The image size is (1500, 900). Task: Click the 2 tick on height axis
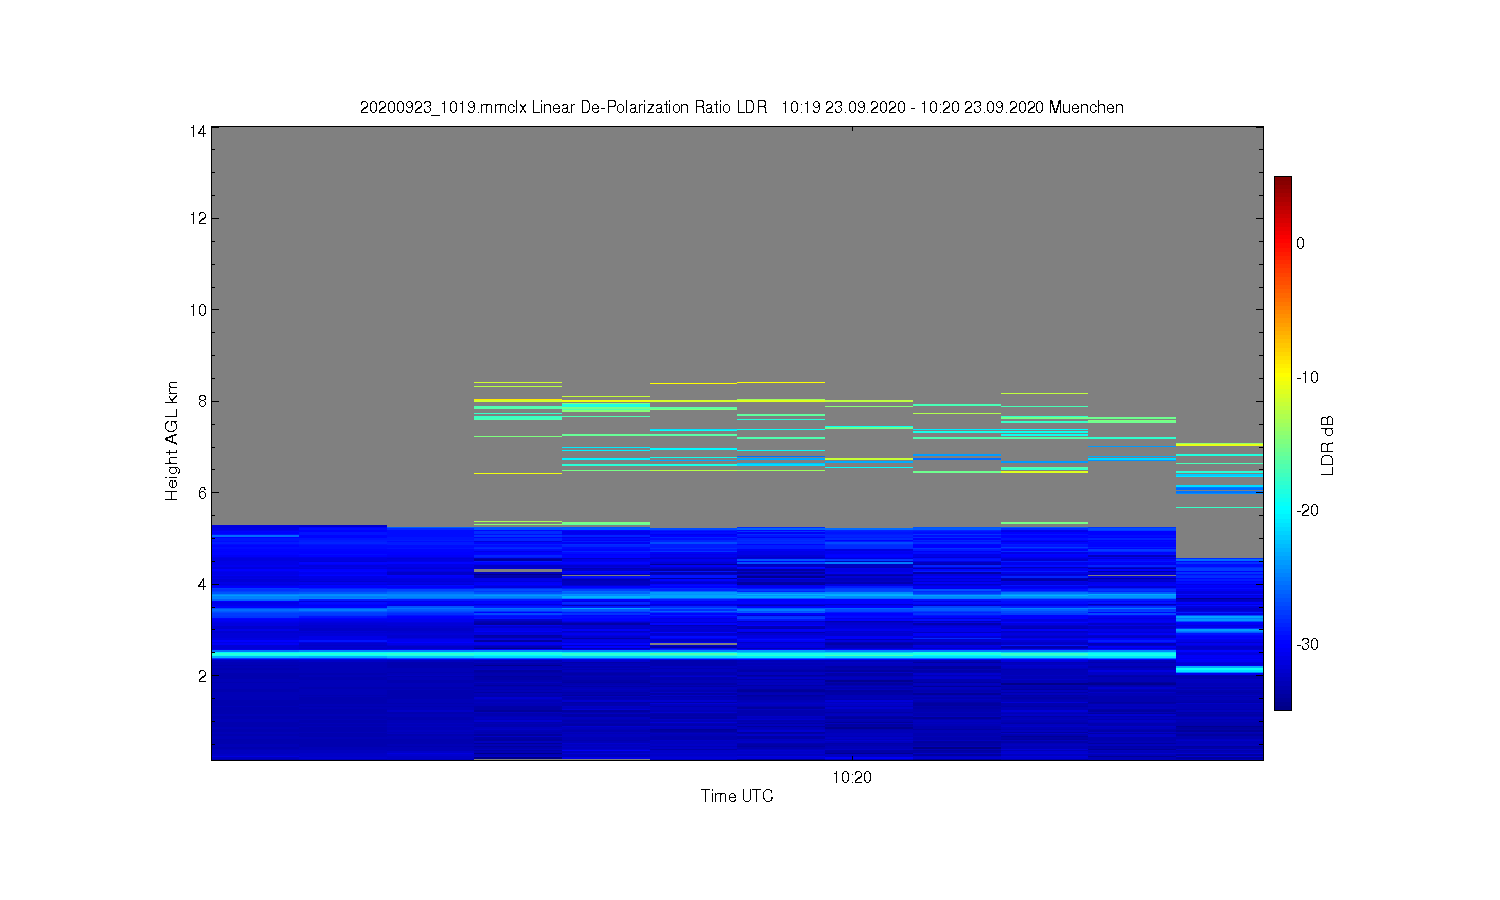click(x=202, y=676)
